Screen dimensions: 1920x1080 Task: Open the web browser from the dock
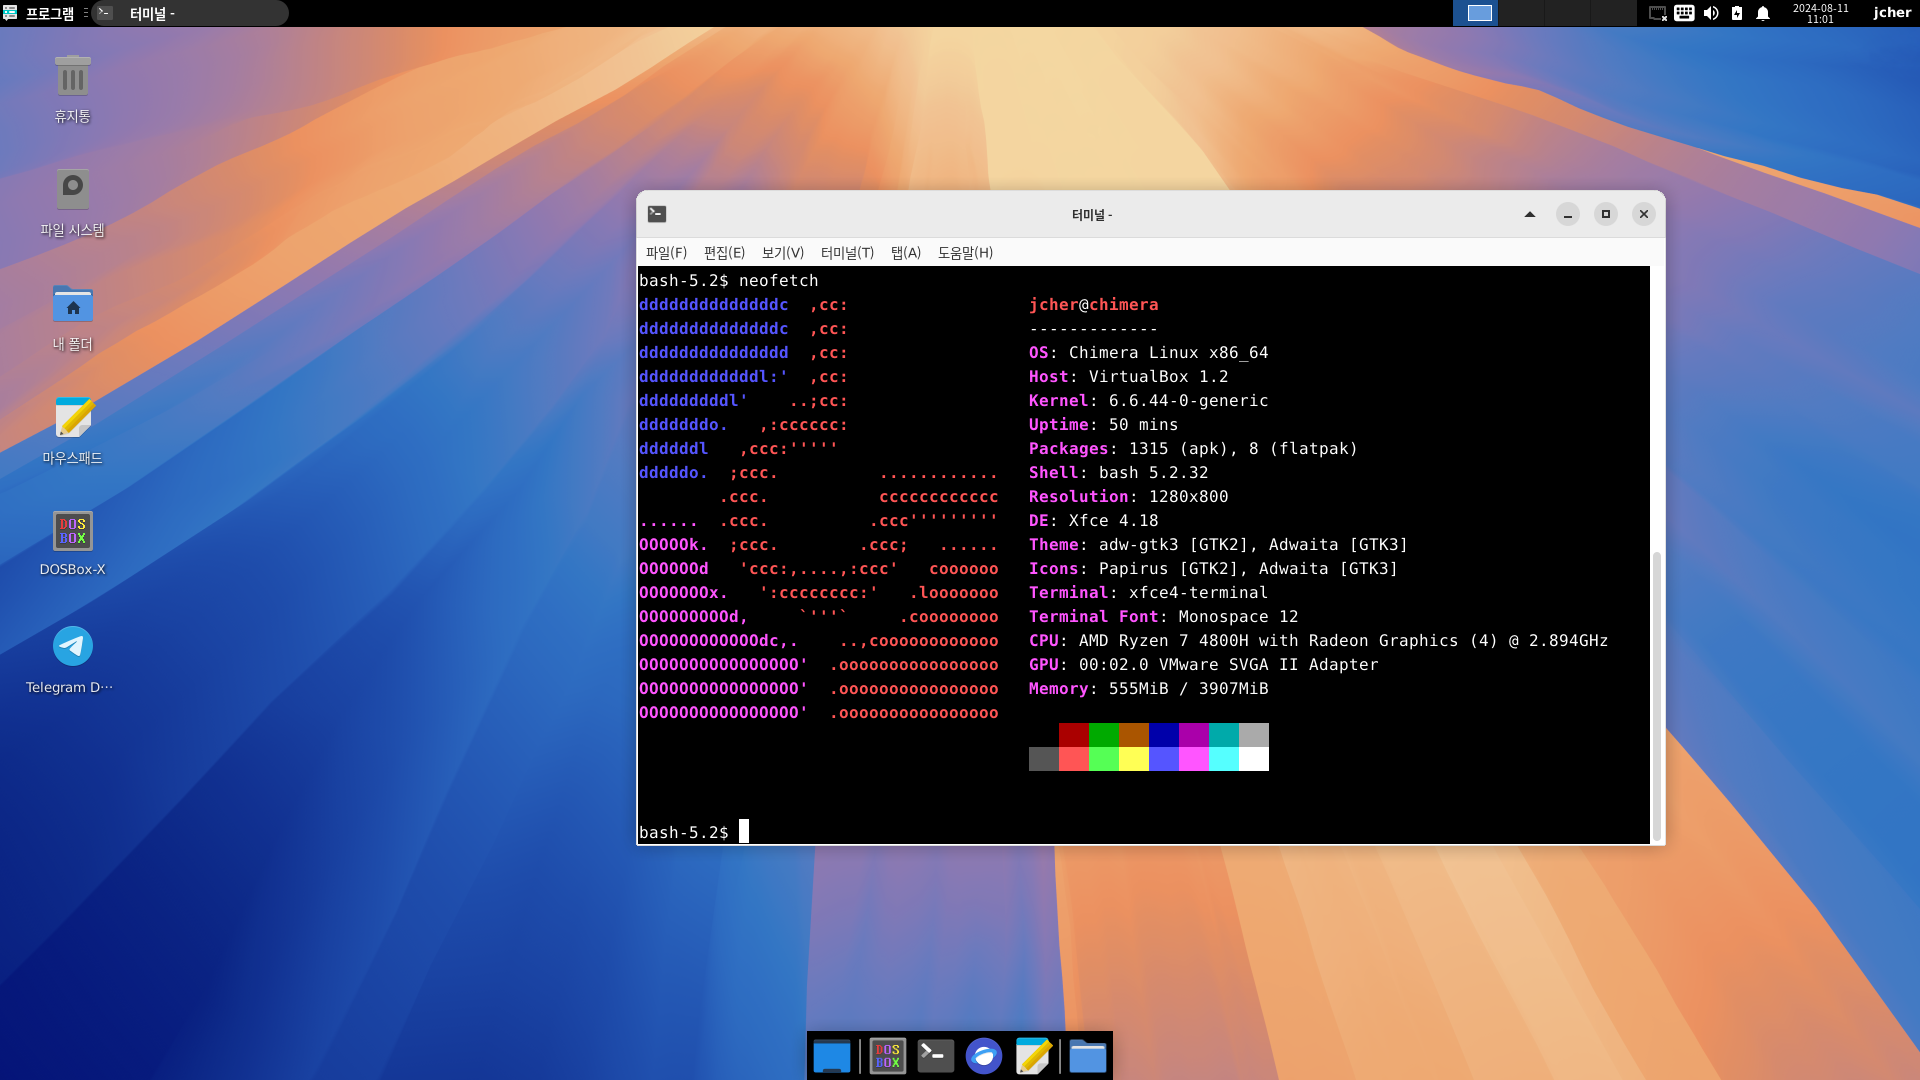point(984,1056)
